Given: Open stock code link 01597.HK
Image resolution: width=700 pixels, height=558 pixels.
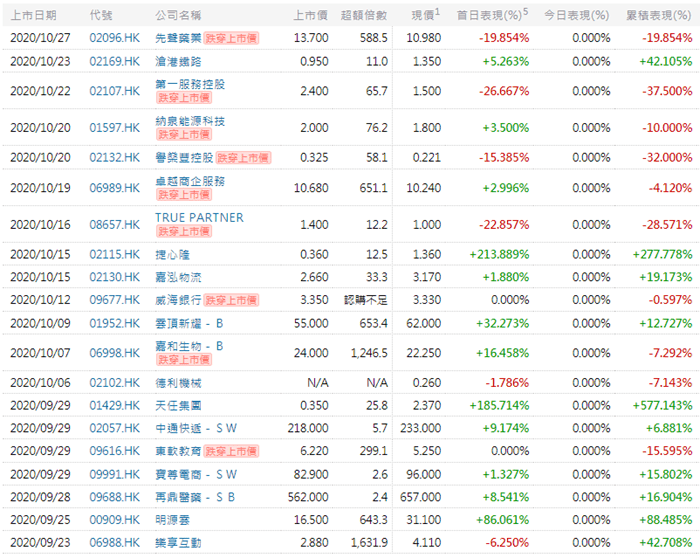Looking at the screenshot, I should point(114,128).
